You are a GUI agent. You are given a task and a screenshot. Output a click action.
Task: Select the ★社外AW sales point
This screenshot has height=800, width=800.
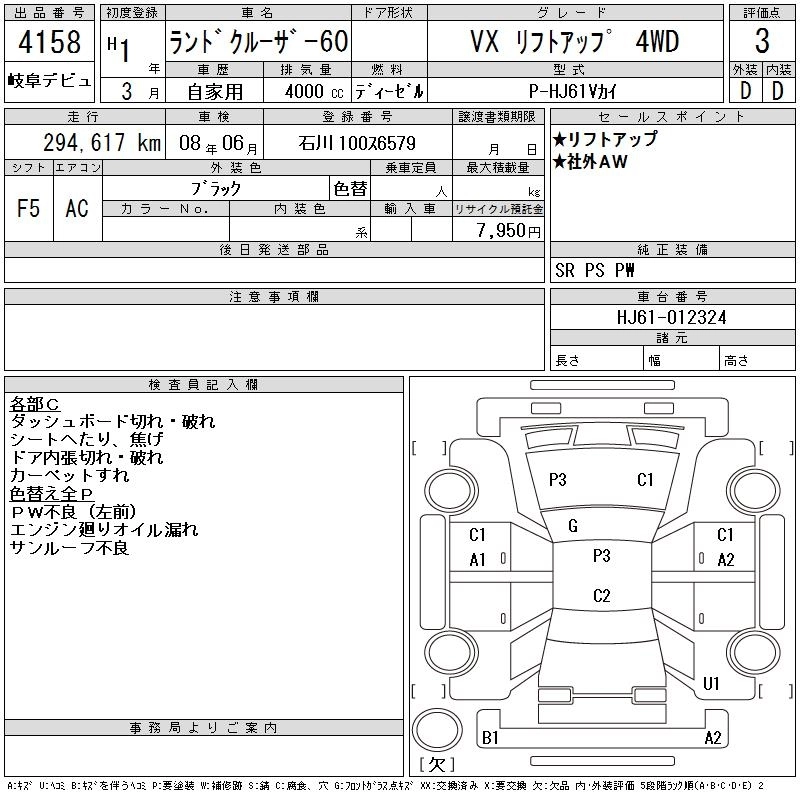click(590, 162)
